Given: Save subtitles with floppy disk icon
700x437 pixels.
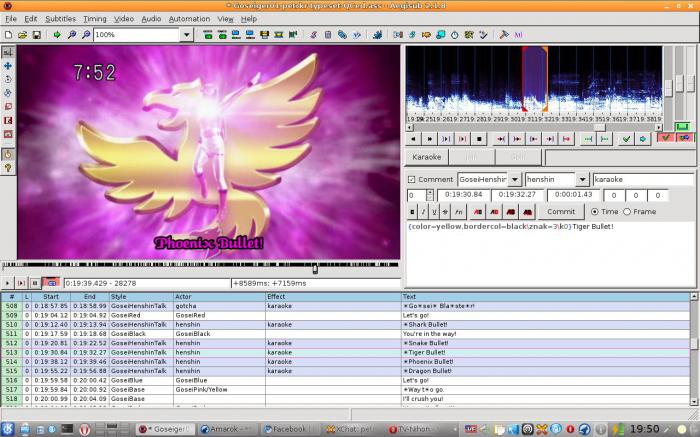Looking at the screenshot, I should 37,34.
